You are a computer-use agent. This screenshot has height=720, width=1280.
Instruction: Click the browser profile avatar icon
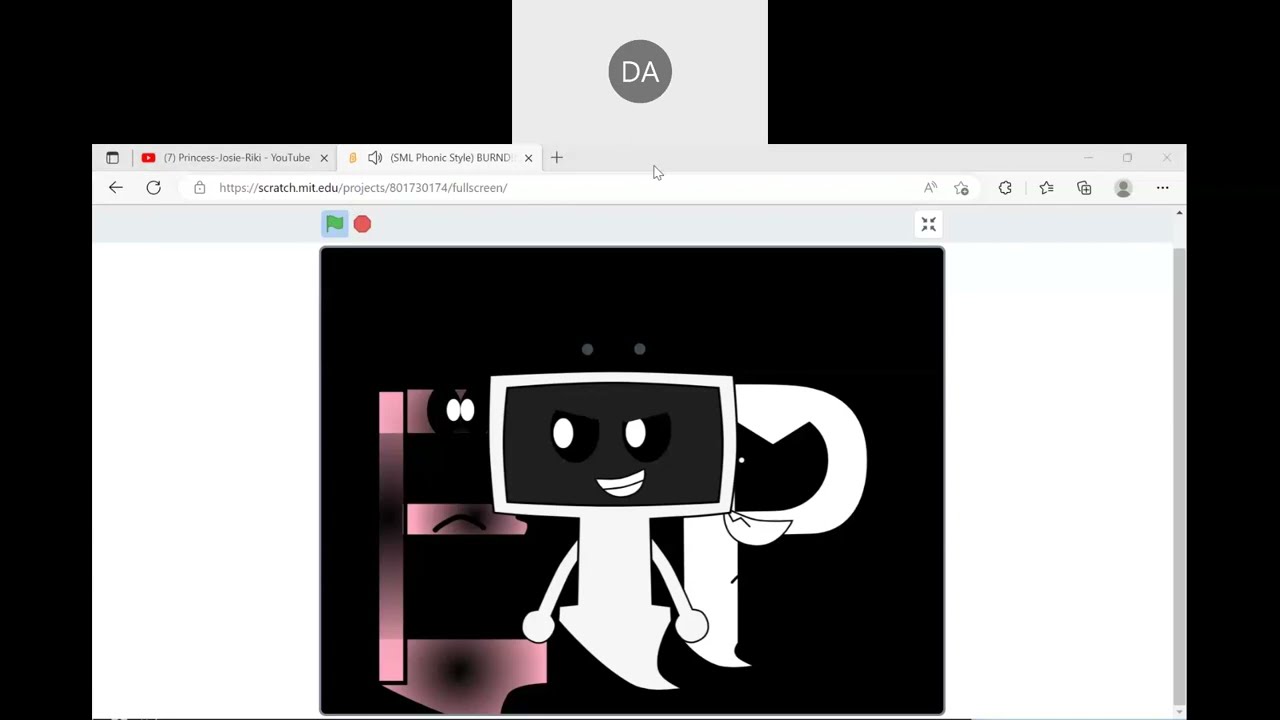pos(1123,188)
